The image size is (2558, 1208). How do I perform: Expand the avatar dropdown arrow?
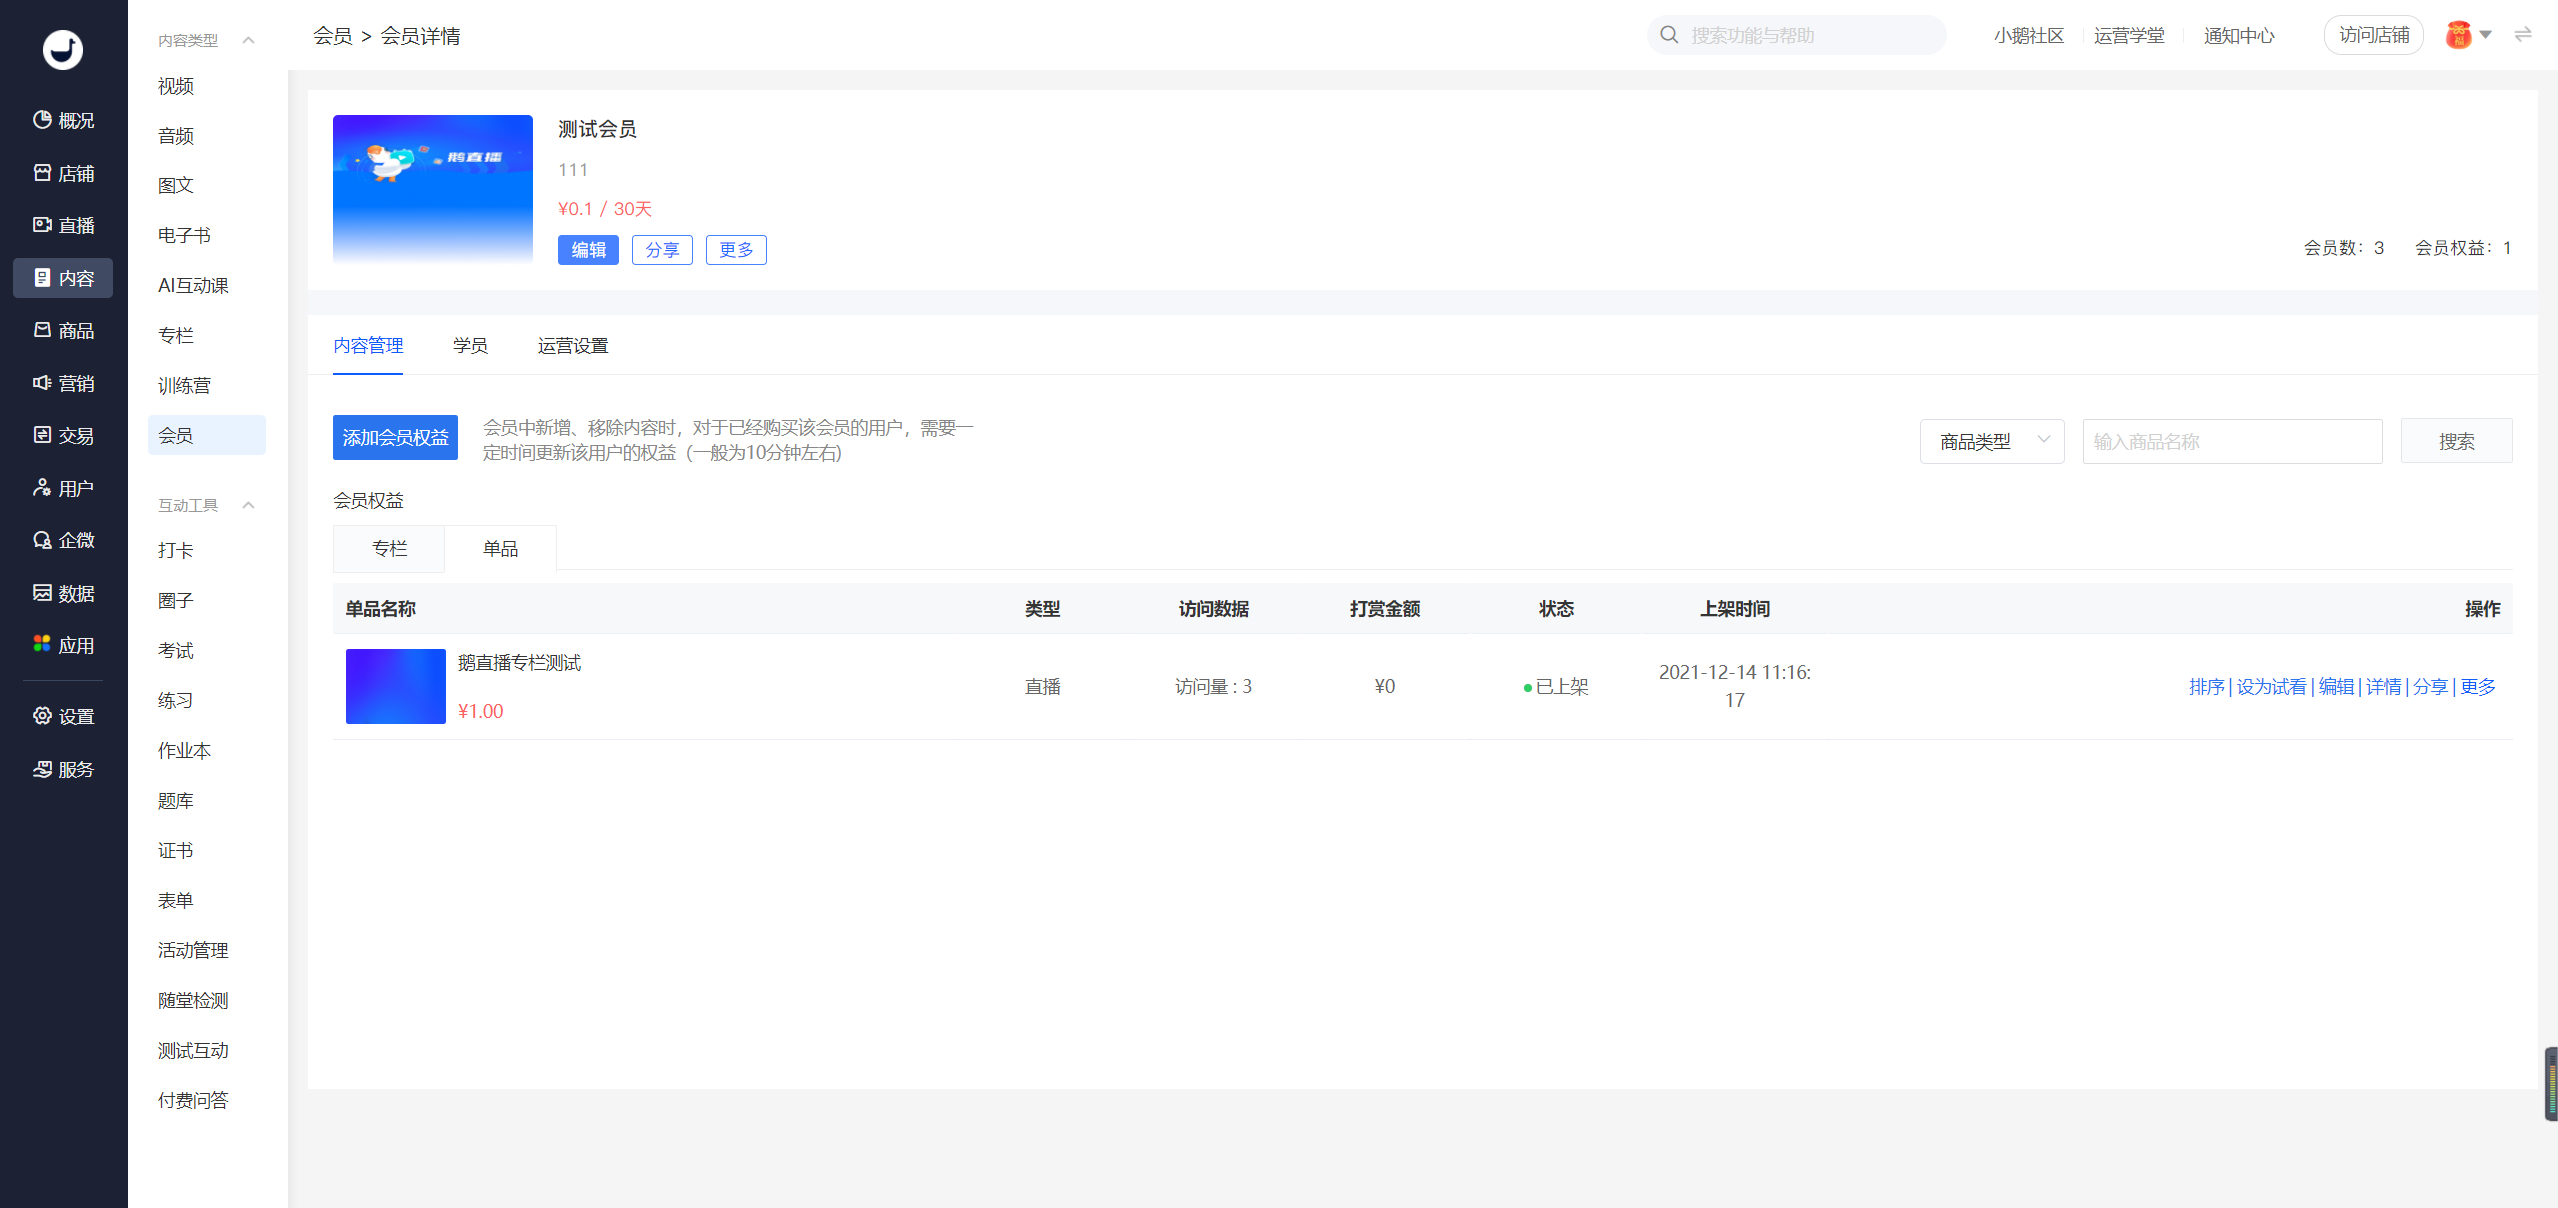[2485, 35]
